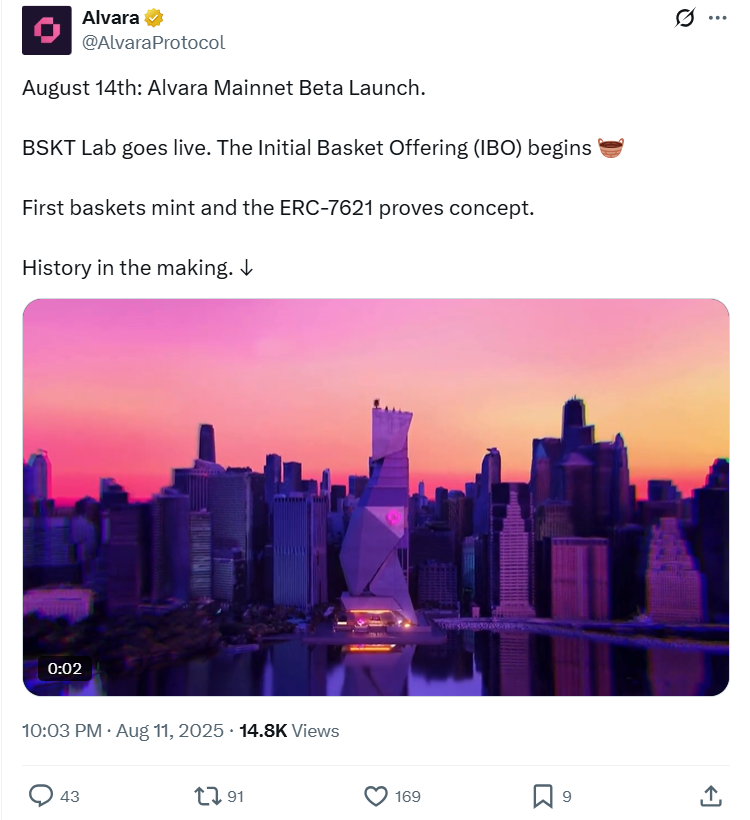Click the 91 reposts count

pos(236,797)
